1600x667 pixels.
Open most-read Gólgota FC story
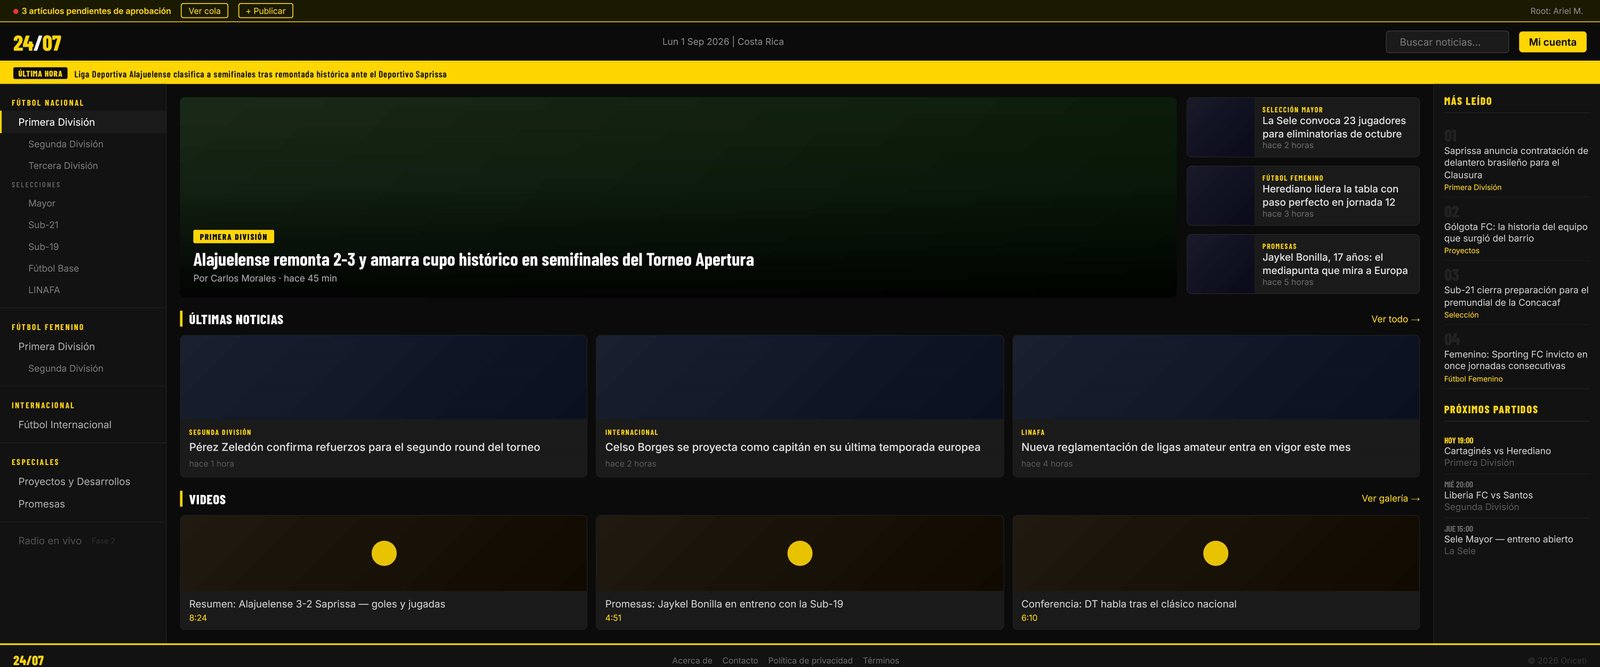[x=1516, y=233]
